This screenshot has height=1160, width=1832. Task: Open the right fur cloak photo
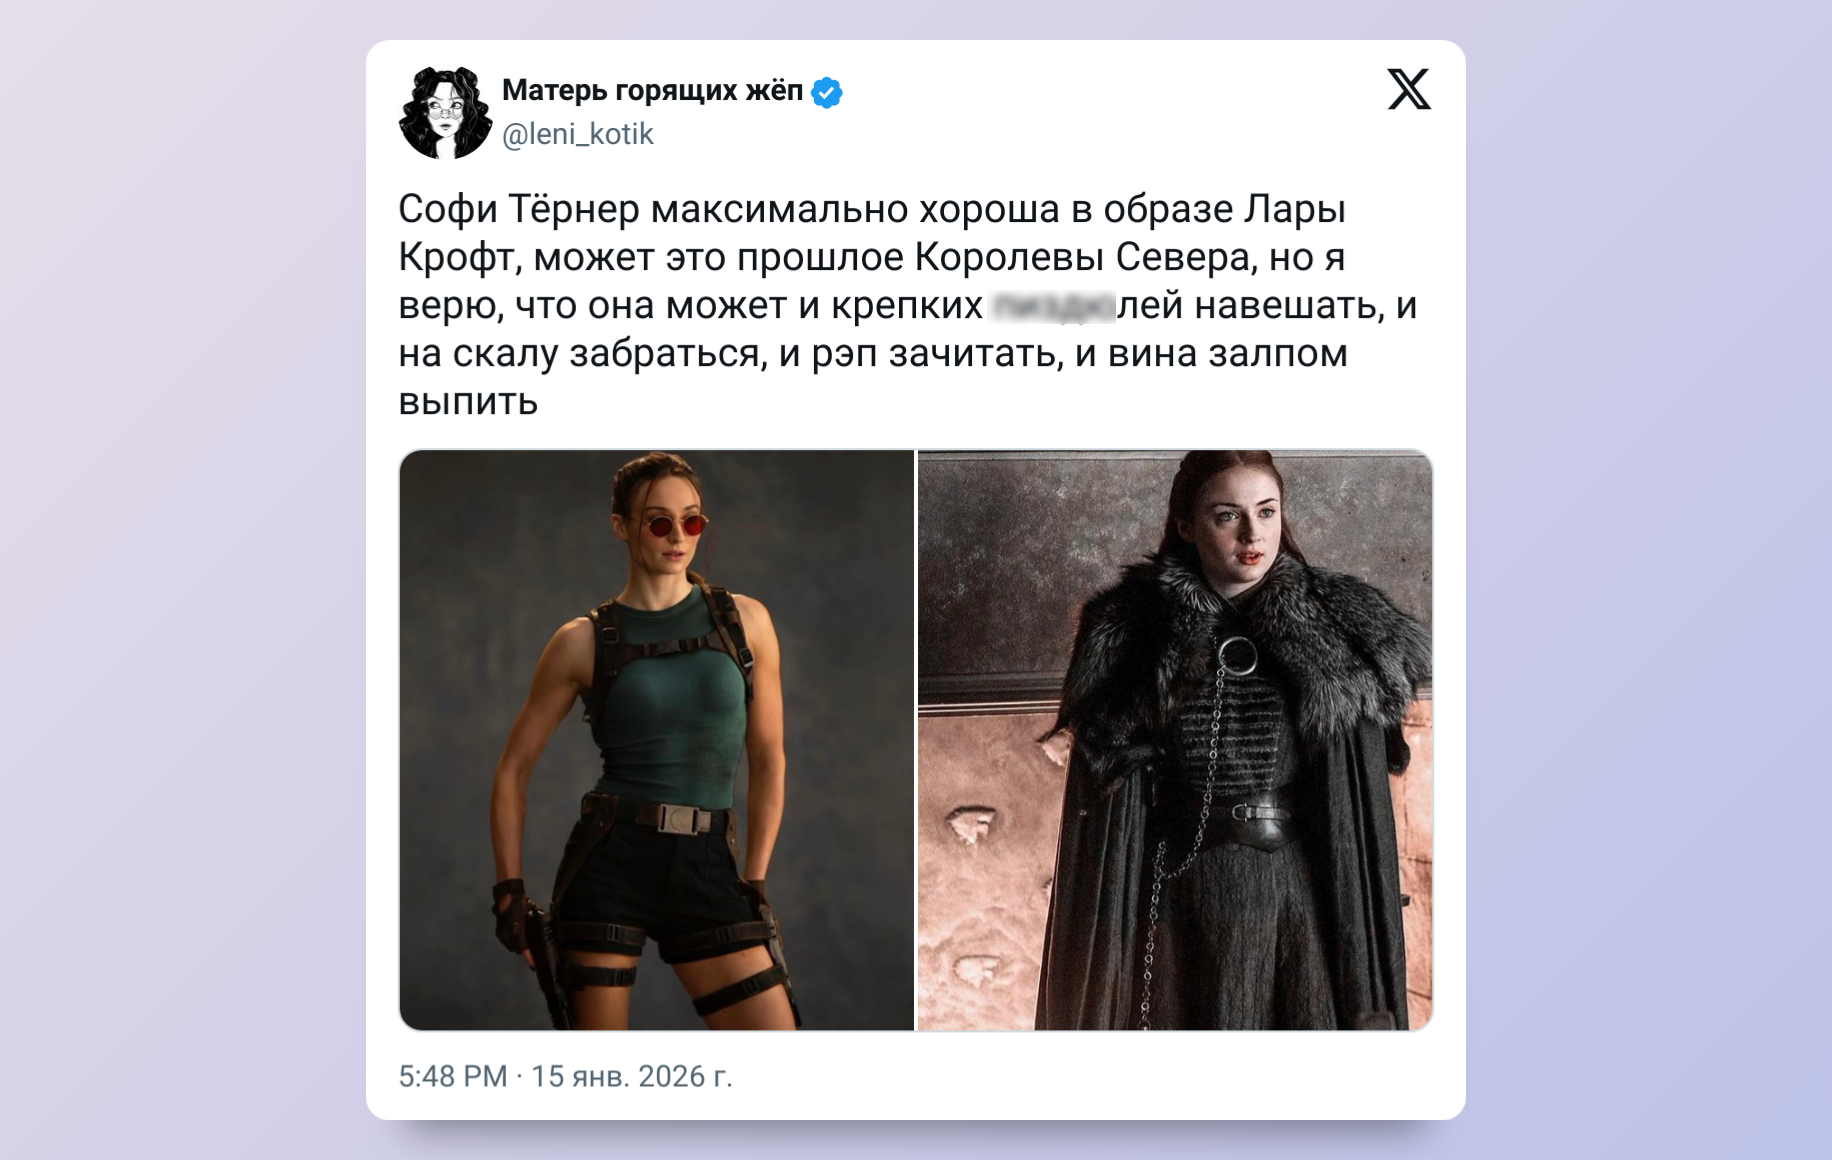1175,740
